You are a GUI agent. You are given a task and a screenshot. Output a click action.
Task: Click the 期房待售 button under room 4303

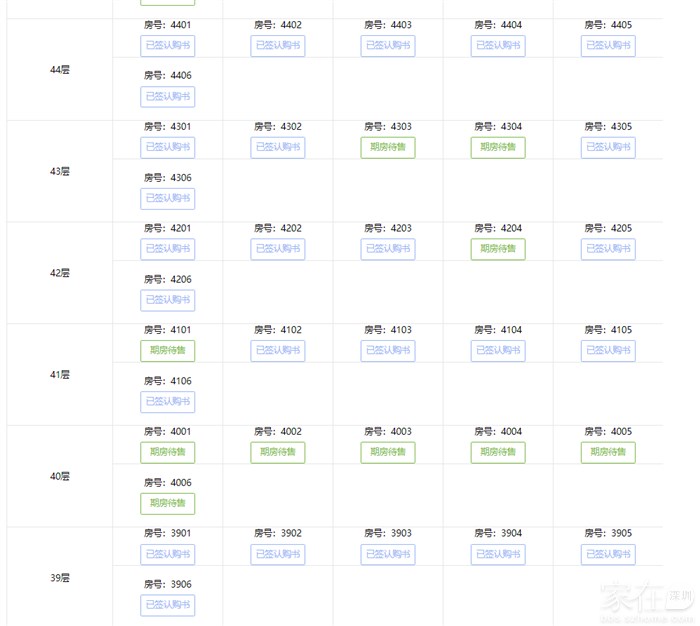[388, 147]
